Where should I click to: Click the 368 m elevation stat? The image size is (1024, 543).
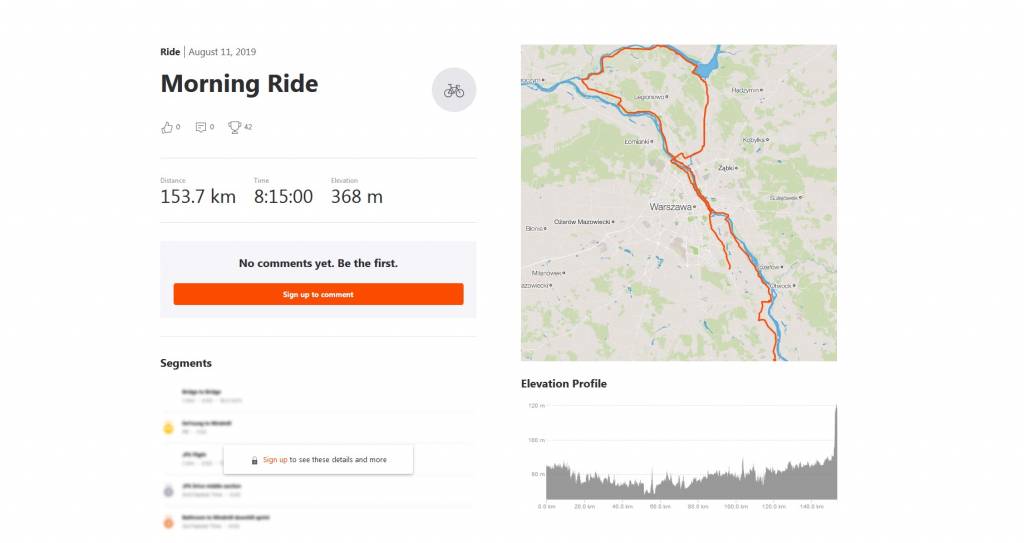pyautogui.click(x=357, y=197)
